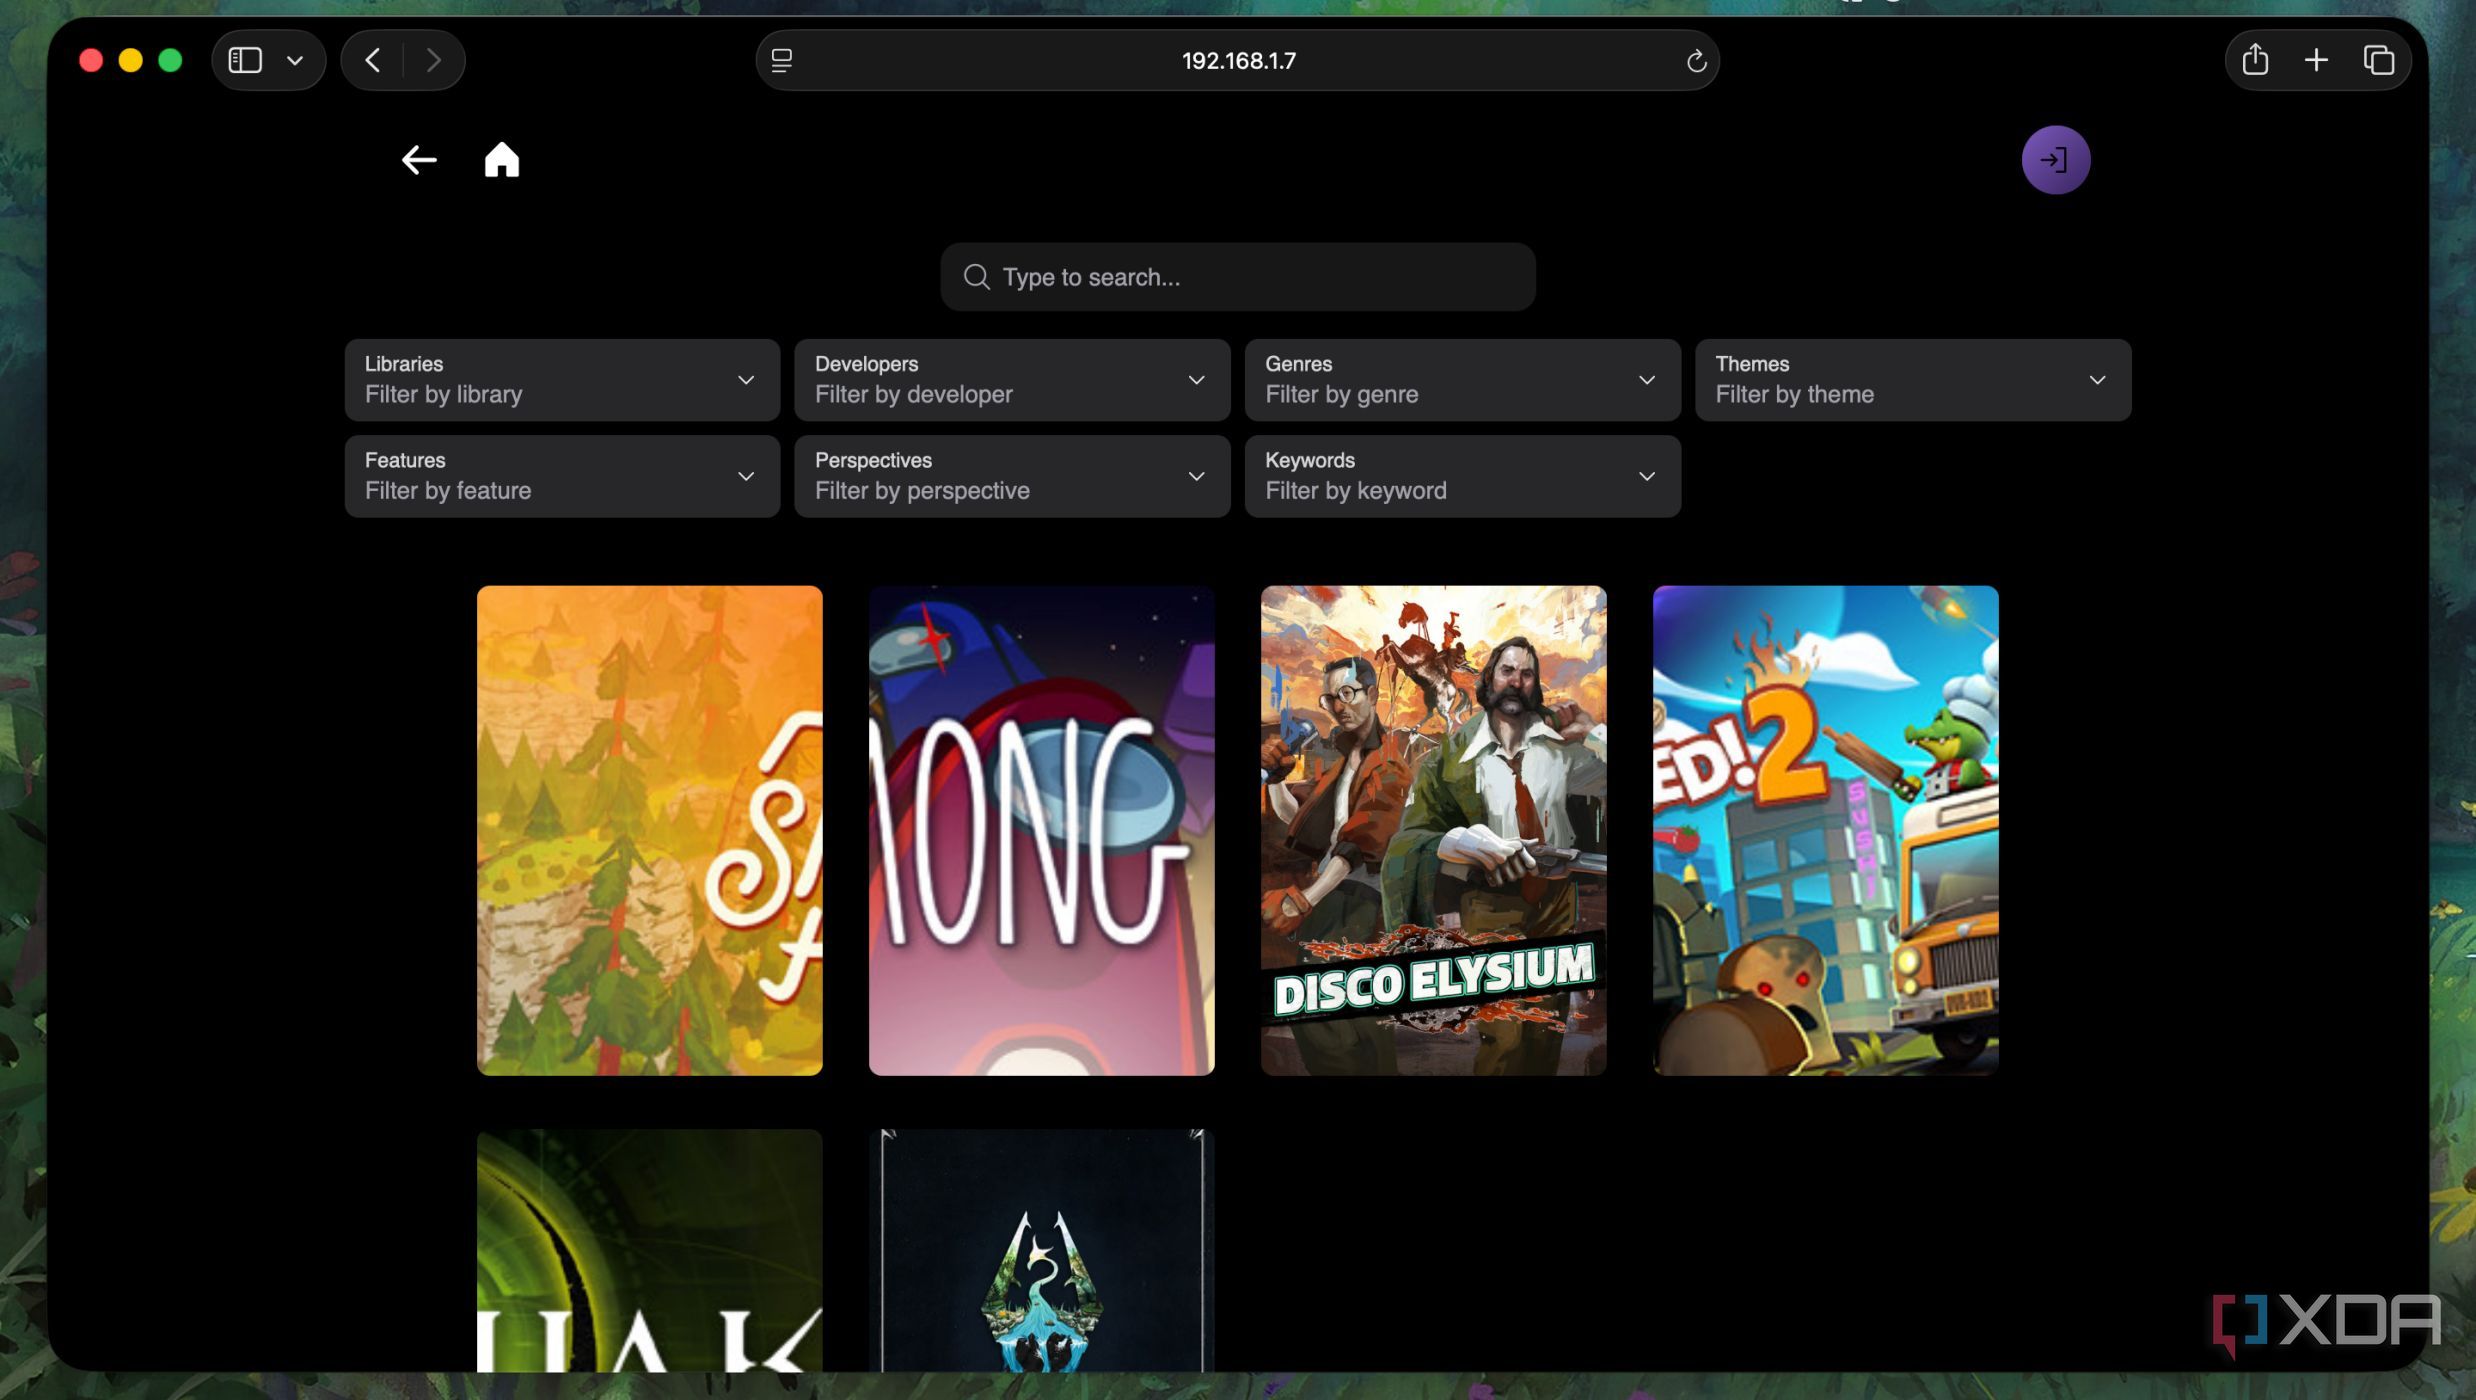Show the tab overview icon
The image size is (2476, 1400).
point(2378,61)
